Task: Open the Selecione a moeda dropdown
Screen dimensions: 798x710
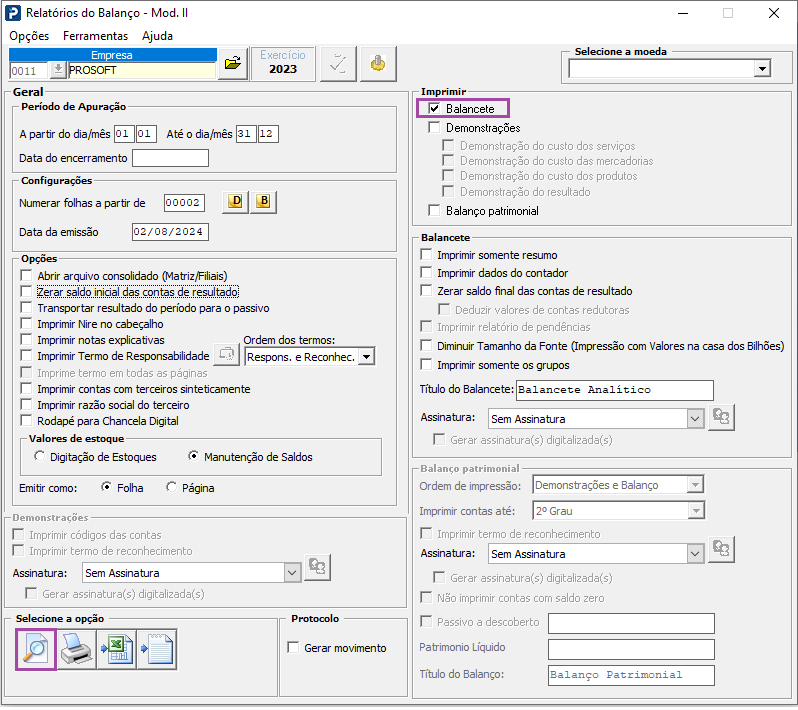Action: [x=762, y=69]
